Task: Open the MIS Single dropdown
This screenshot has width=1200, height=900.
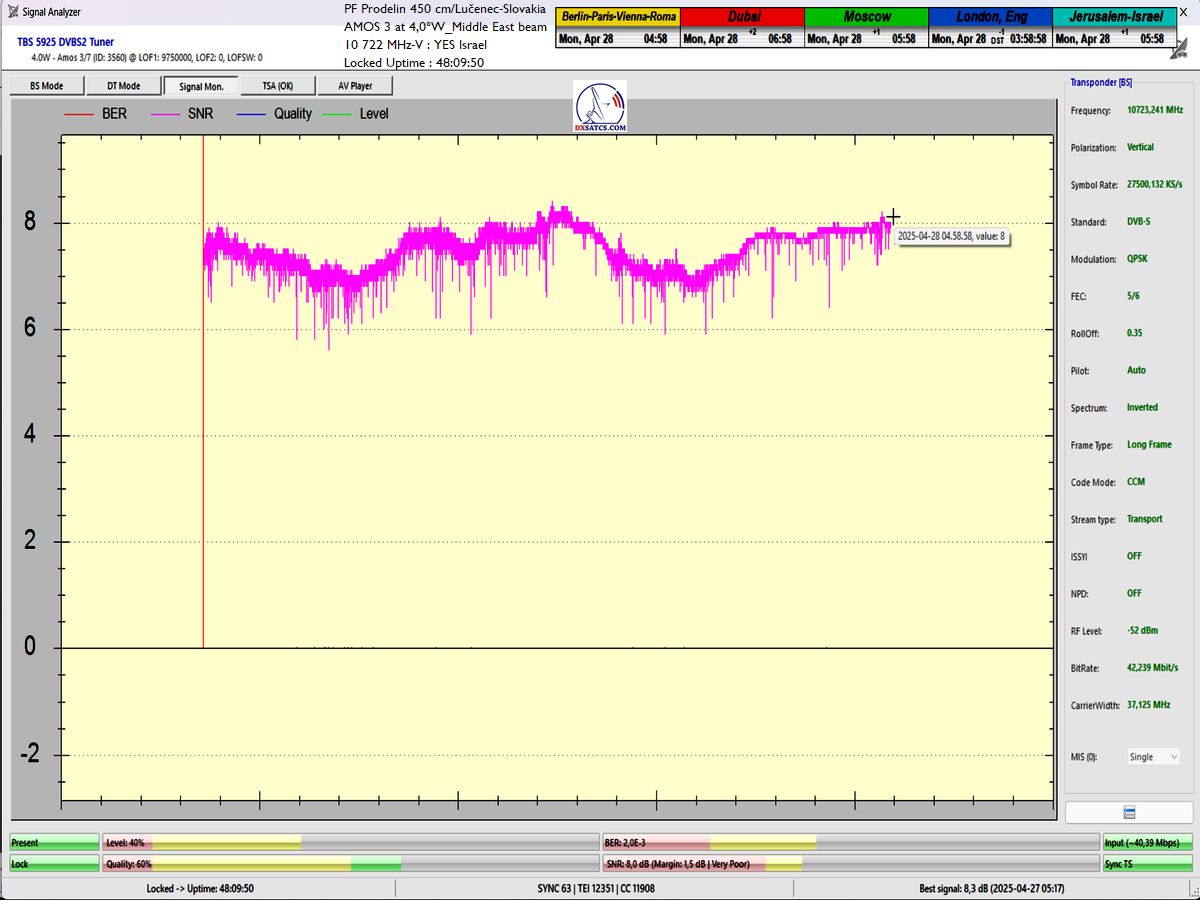Action: coord(1153,757)
